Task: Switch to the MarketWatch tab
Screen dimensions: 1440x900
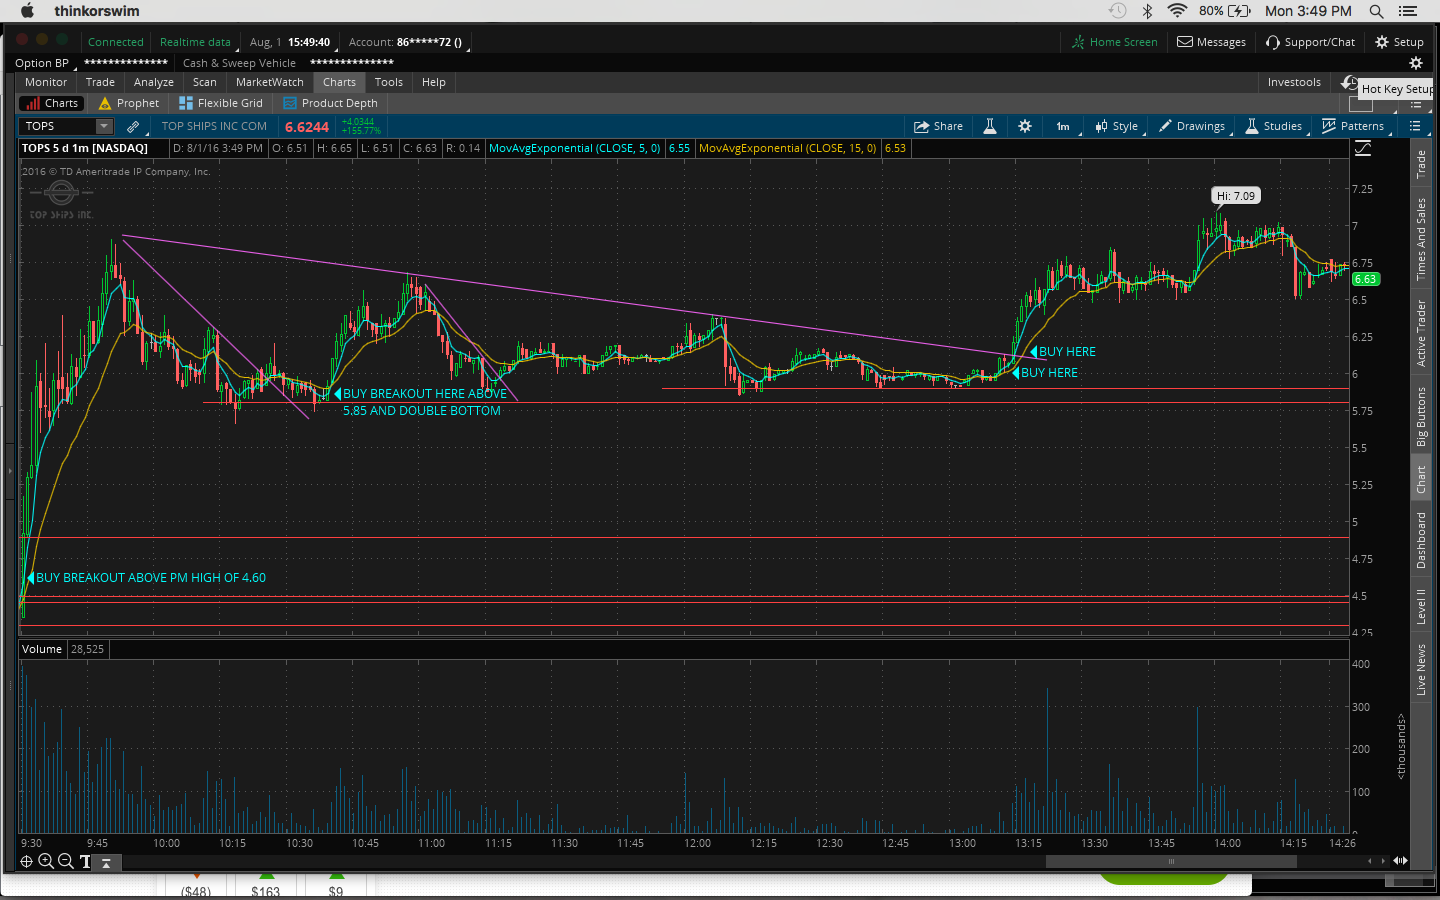Action: pos(269,82)
